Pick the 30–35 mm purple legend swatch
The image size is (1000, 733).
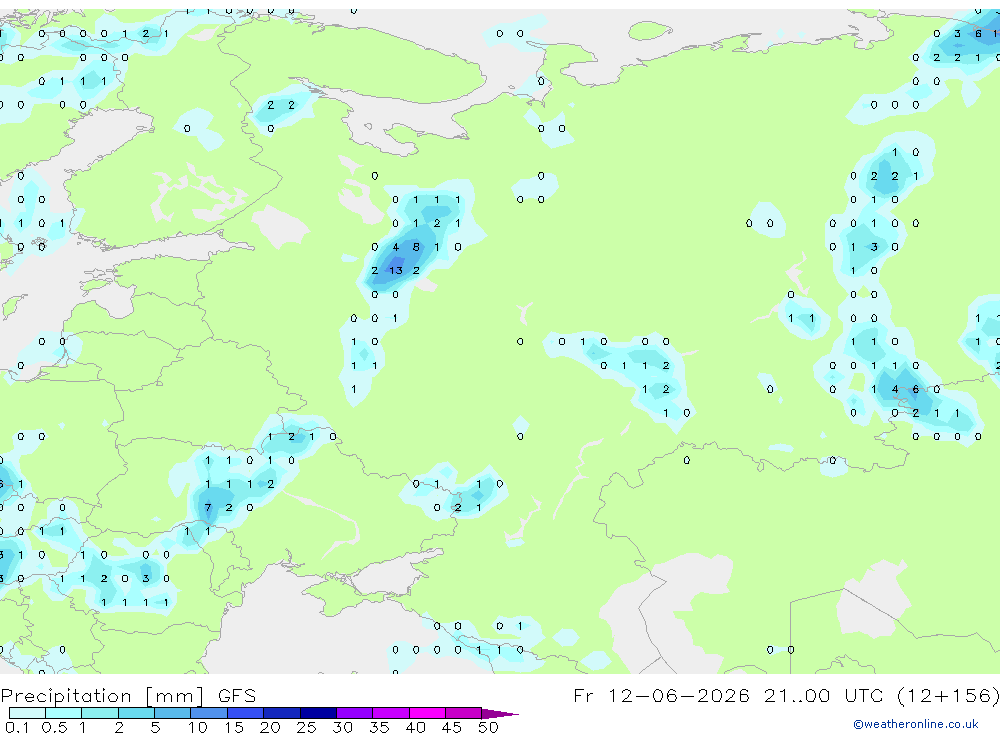[354, 713]
